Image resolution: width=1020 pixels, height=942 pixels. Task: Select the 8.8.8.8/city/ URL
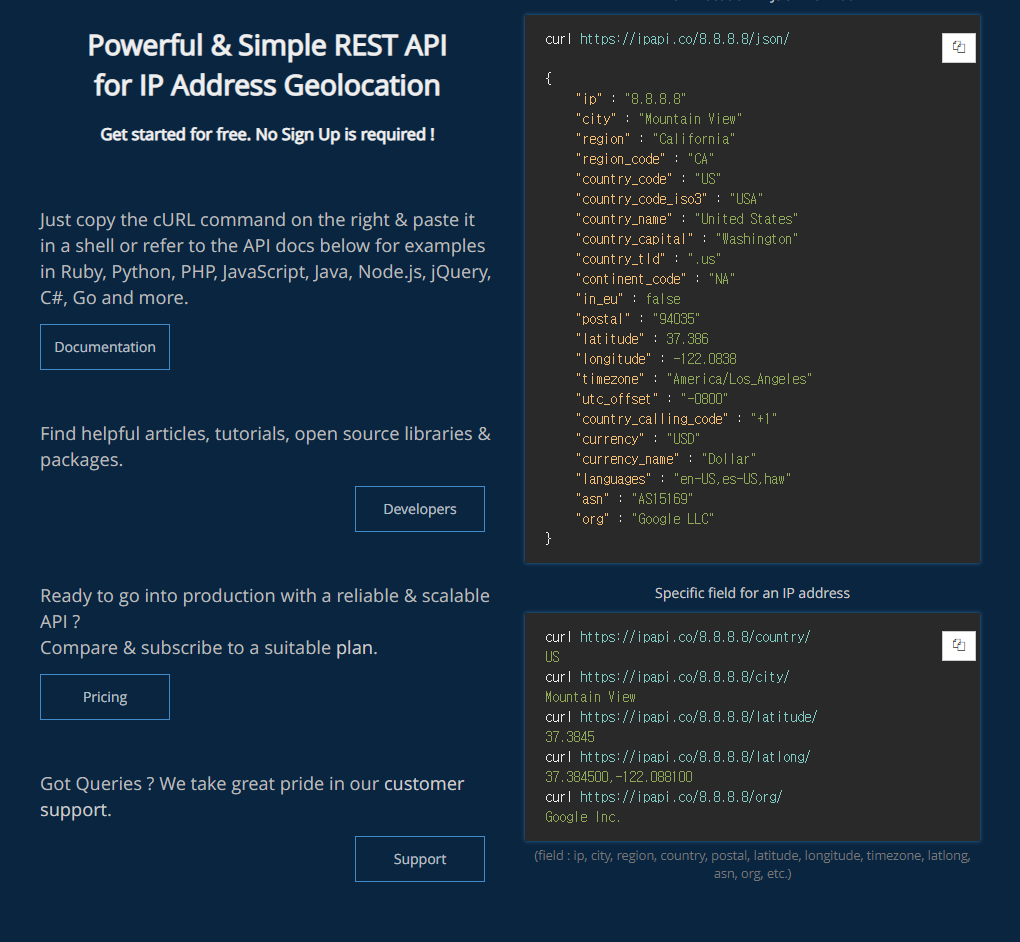684,677
